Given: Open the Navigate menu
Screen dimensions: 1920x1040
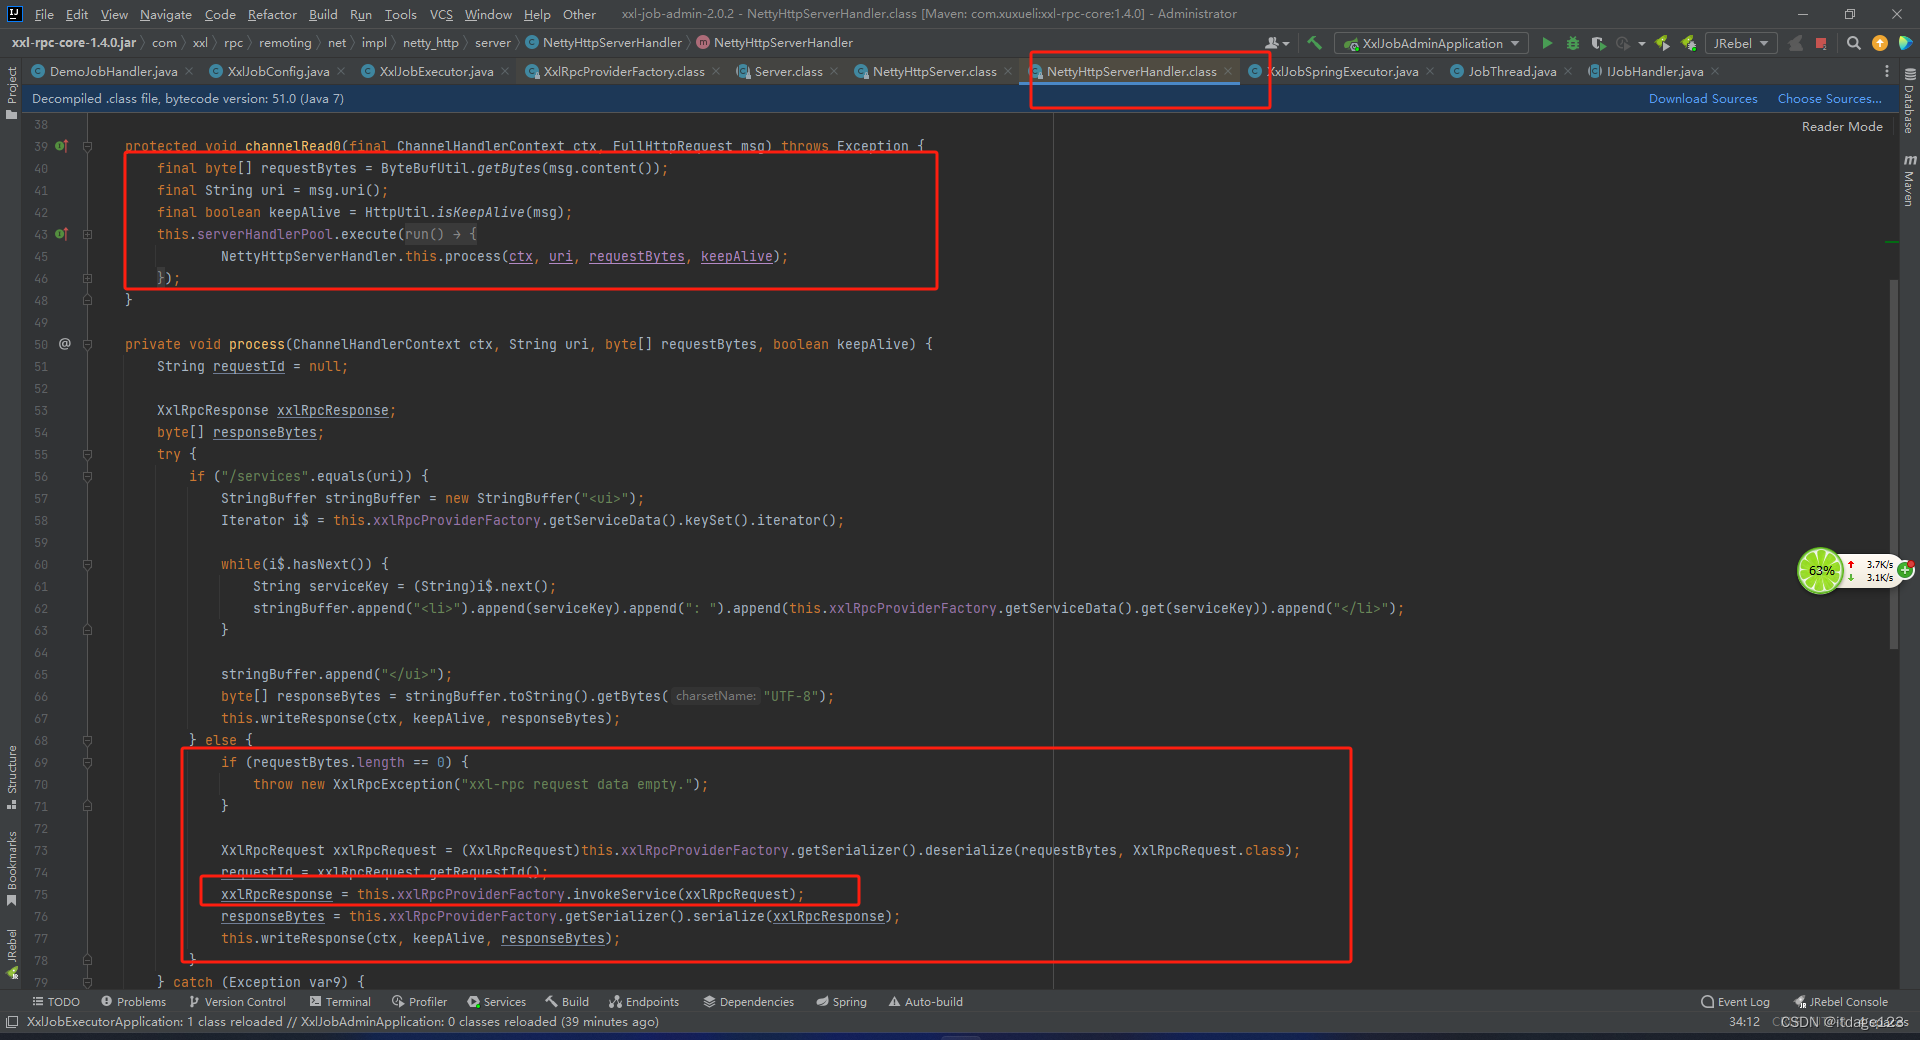Looking at the screenshot, I should (x=165, y=14).
